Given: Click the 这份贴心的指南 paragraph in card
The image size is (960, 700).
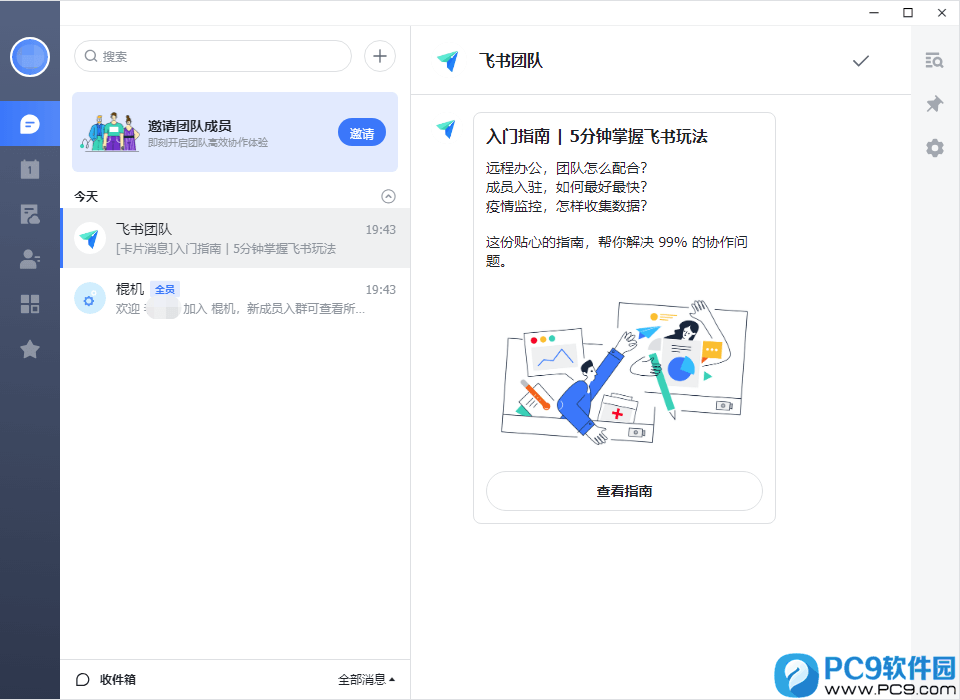Looking at the screenshot, I should pos(617,251).
